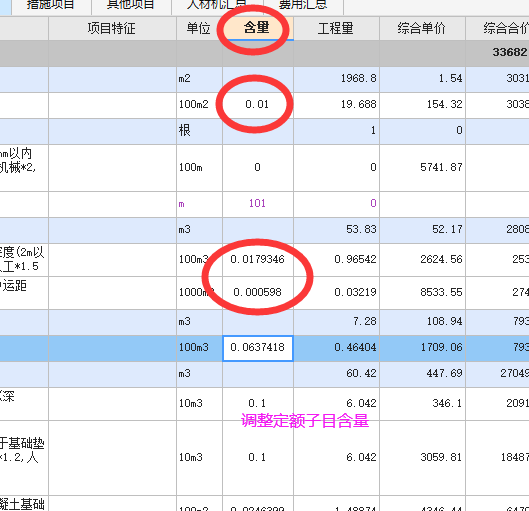Select the 综合合价 column header
Screen dimensions: 529x511
click(x=497, y=28)
